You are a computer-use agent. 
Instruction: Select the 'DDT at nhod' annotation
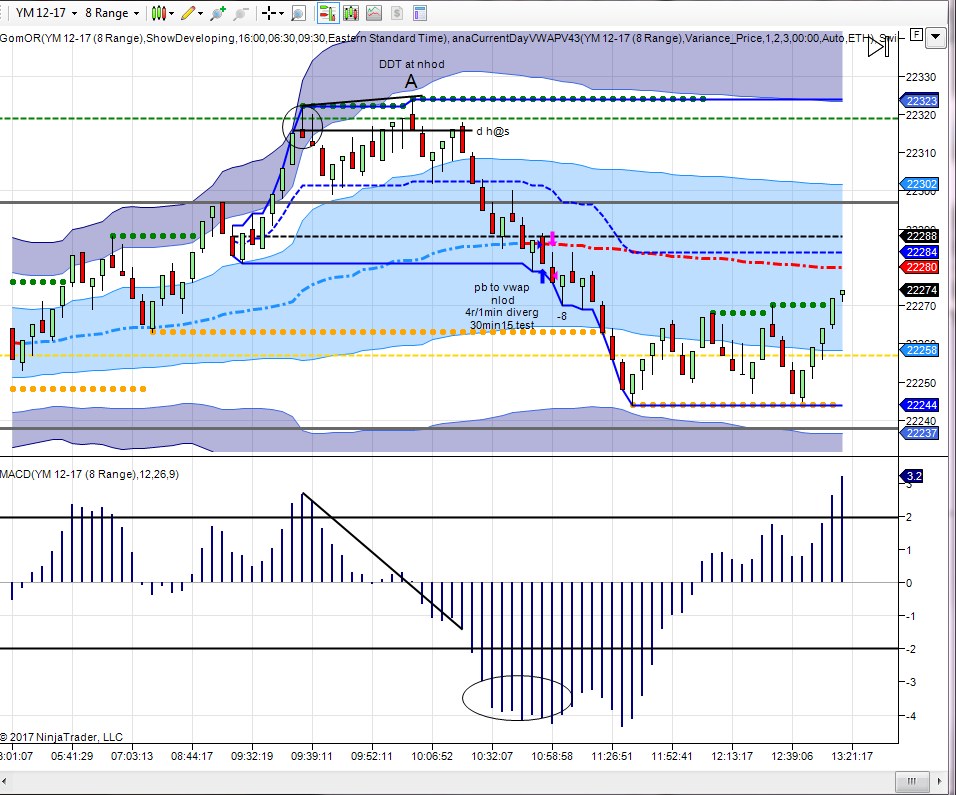pyautogui.click(x=412, y=64)
